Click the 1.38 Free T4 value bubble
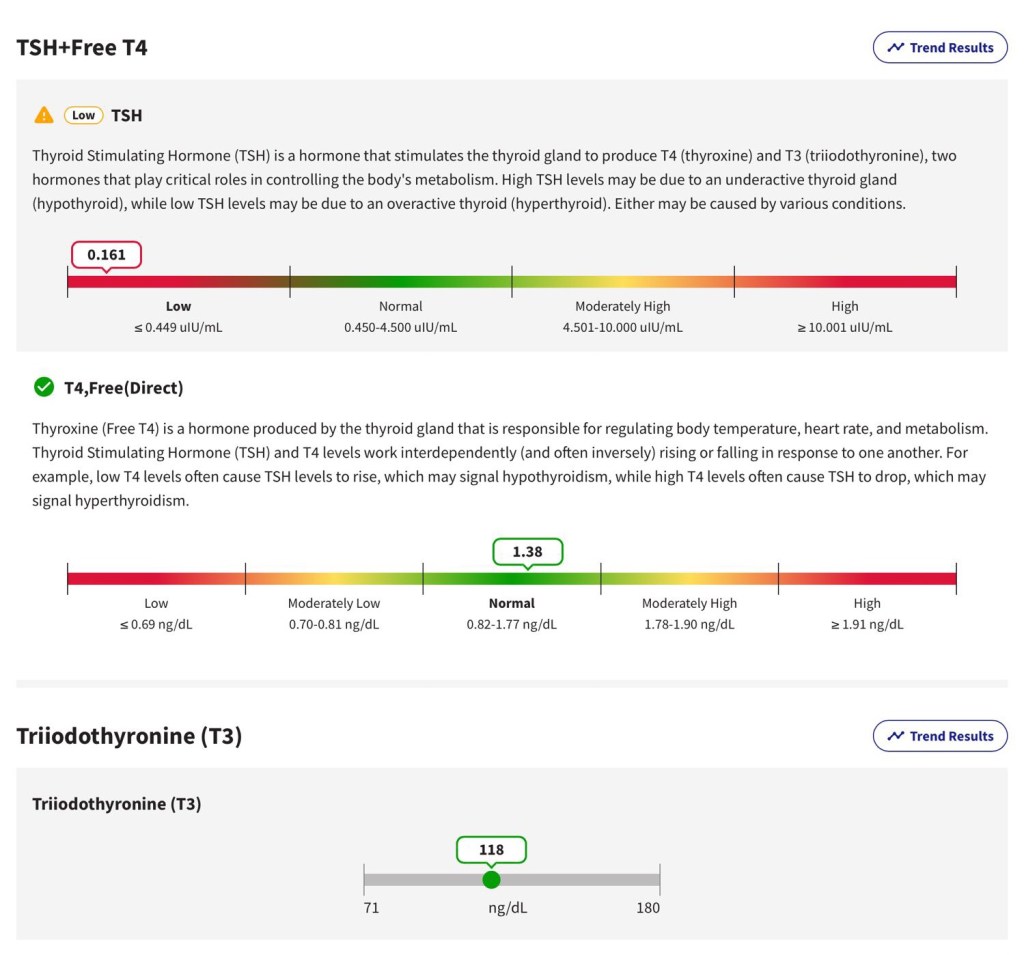The height and width of the screenshot is (955, 1024). point(528,552)
